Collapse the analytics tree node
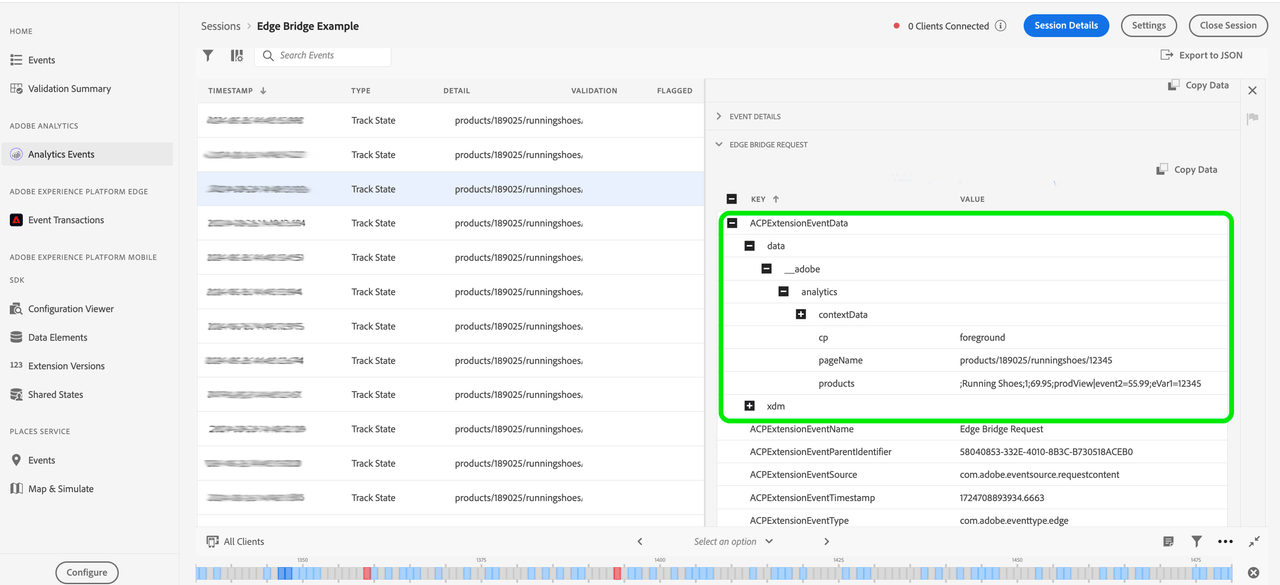This screenshot has height=585, width=1280. [783, 292]
